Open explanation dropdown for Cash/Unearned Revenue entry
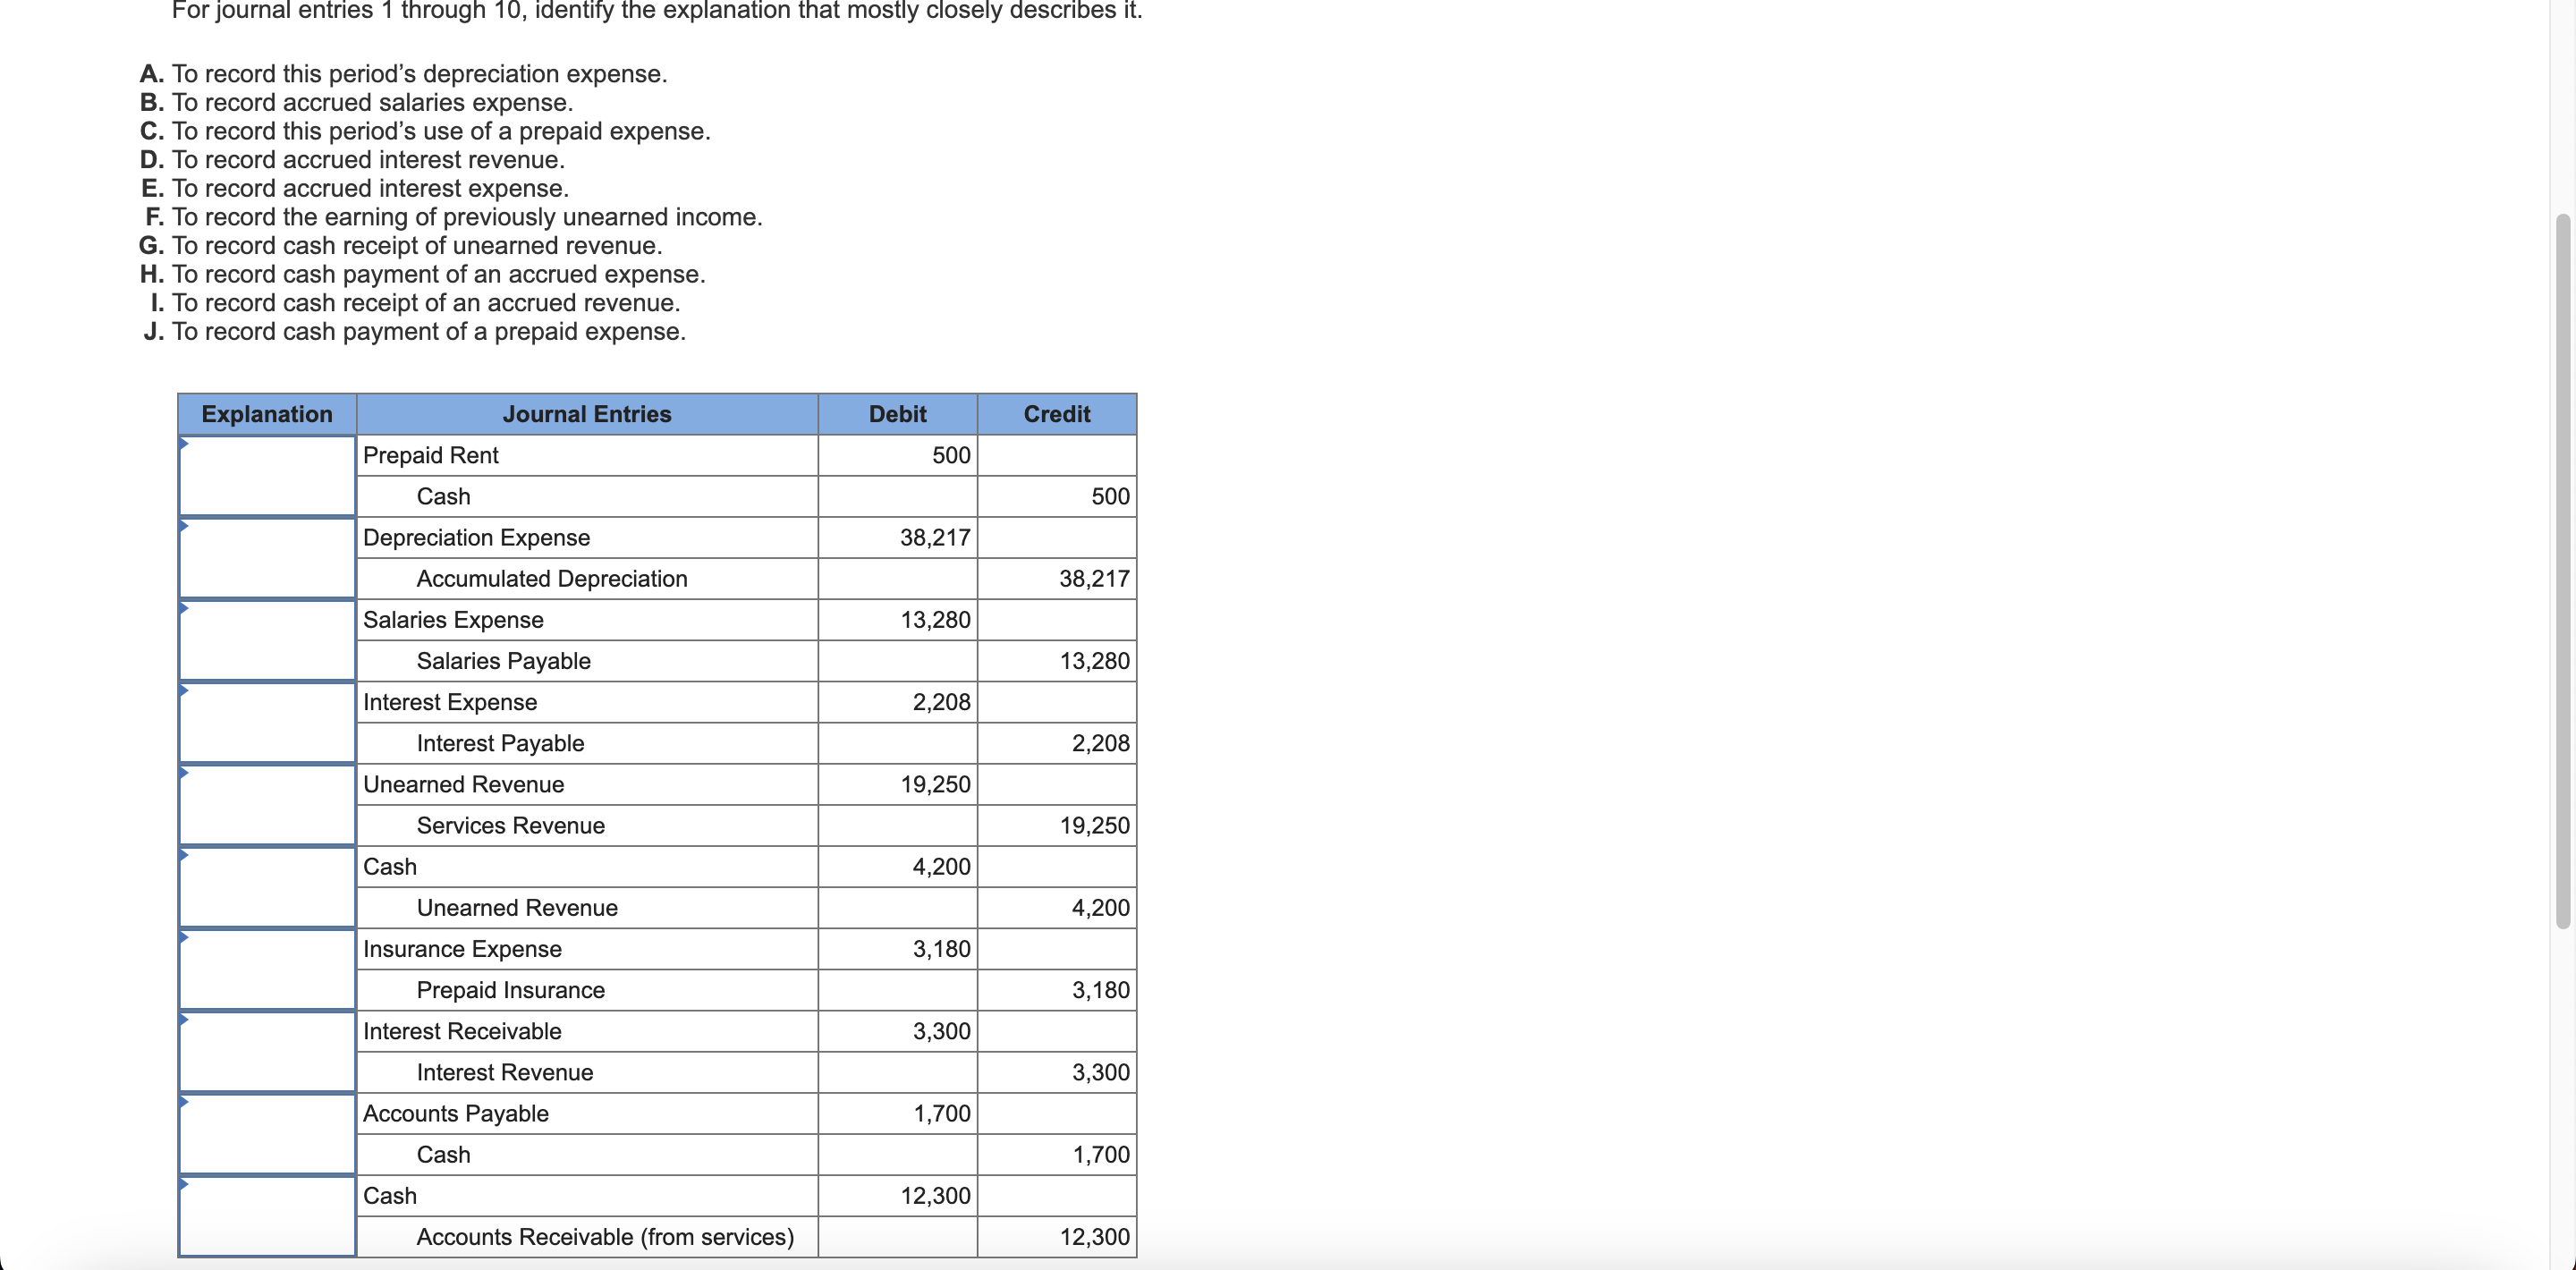The image size is (2576, 1270). point(267,887)
